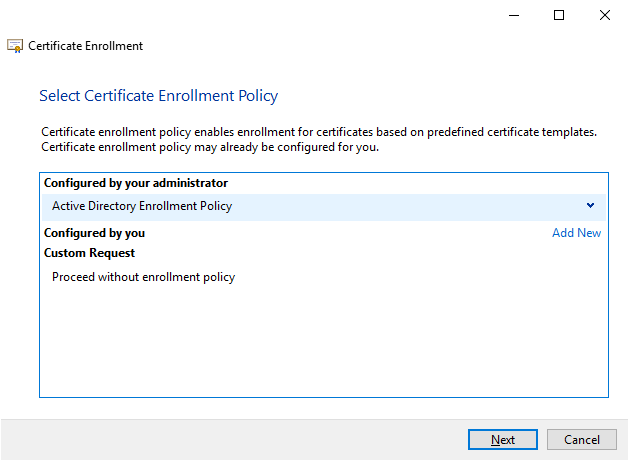Click the Next button
The width and height of the screenshot is (629, 461).
coord(503,439)
